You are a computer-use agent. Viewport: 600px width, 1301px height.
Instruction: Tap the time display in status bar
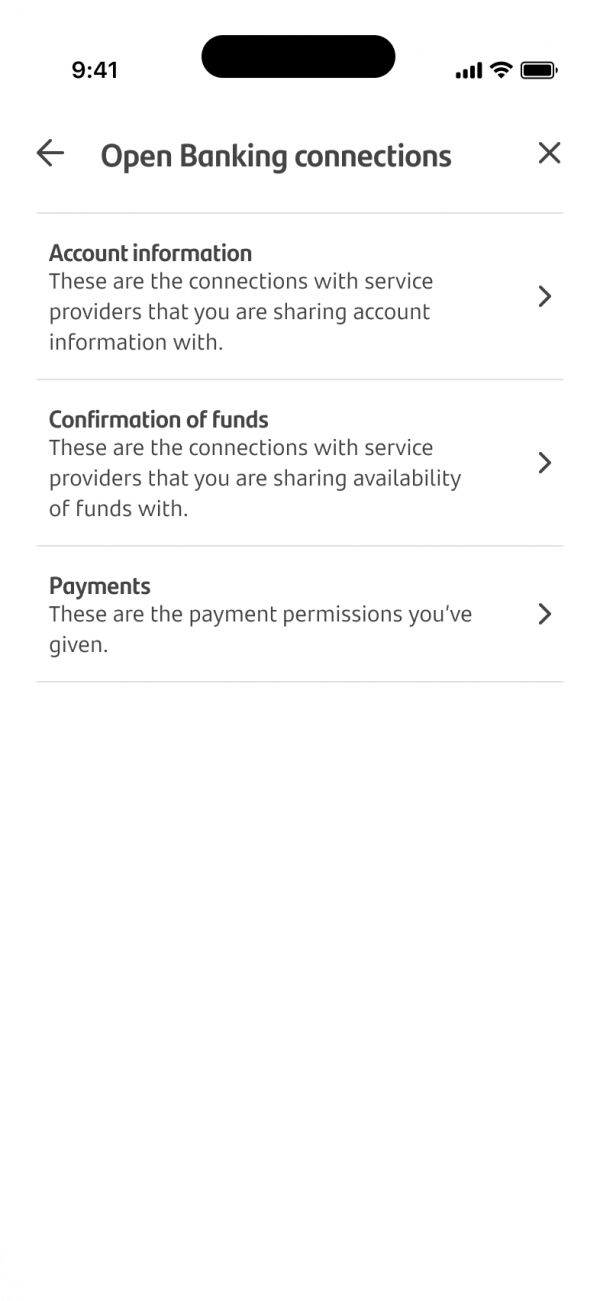tap(95, 70)
